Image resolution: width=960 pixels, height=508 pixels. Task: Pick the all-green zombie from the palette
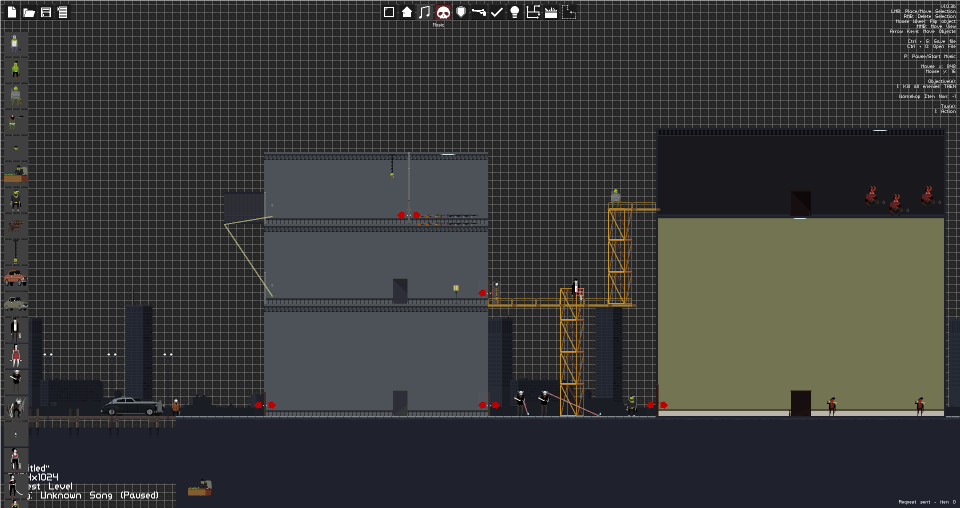pos(15,69)
